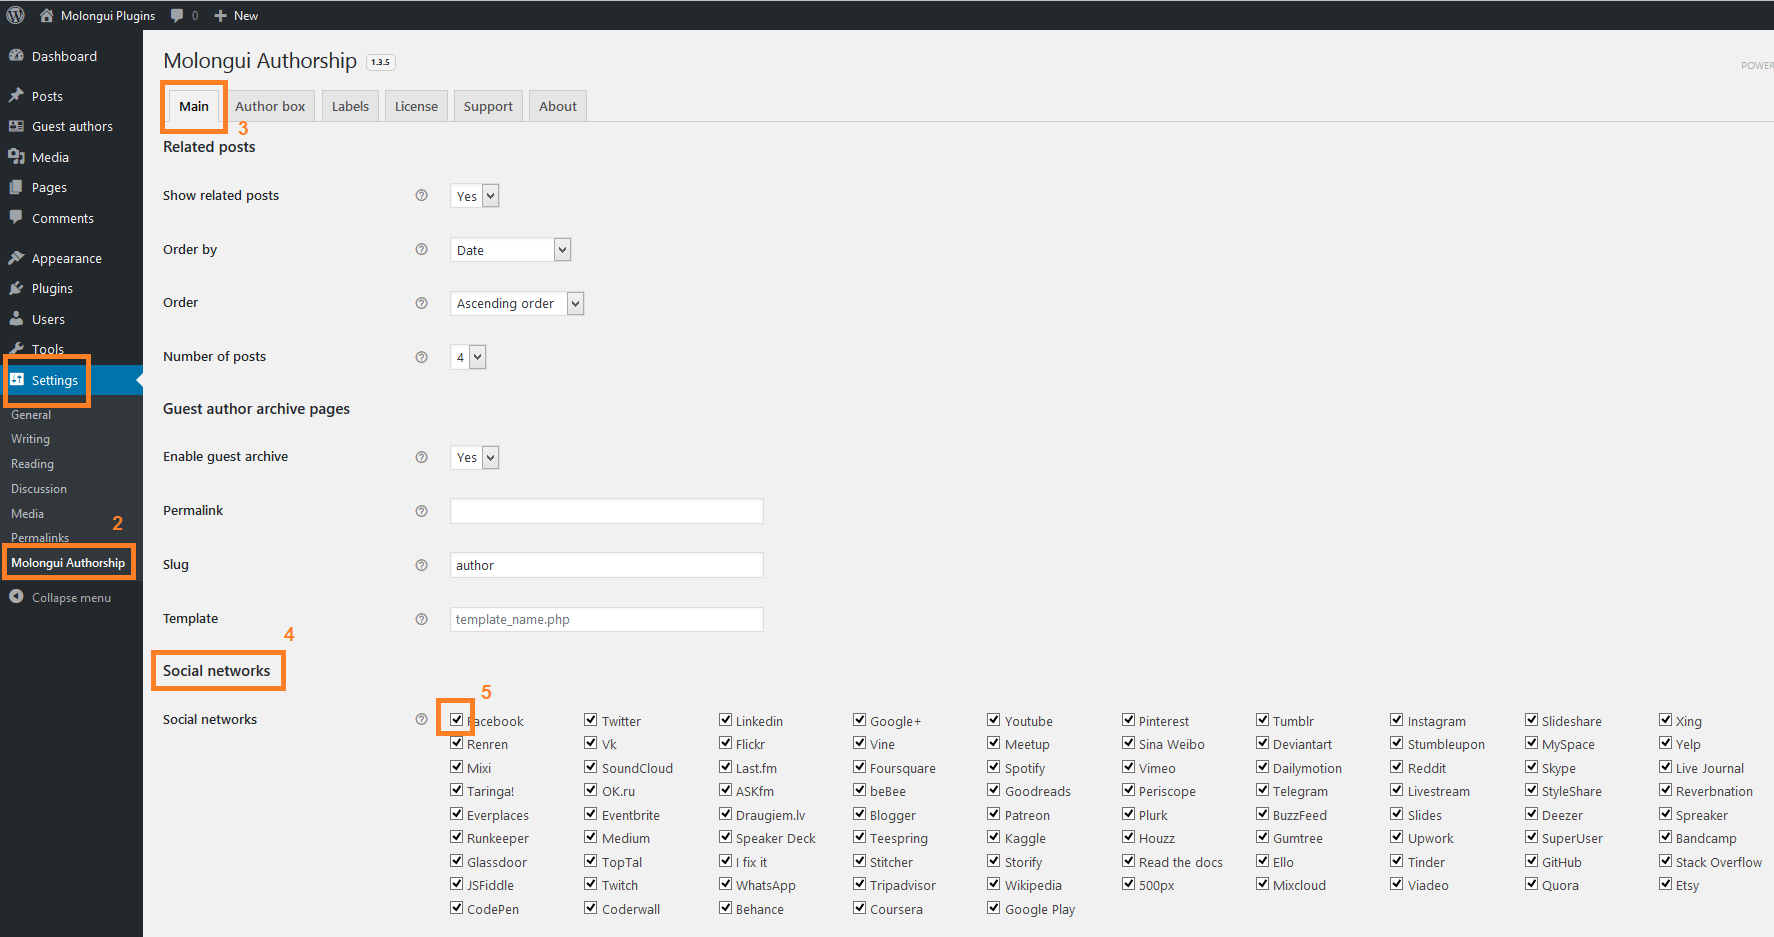
Task: Click the Slug field containing author
Action: click(x=607, y=565)
